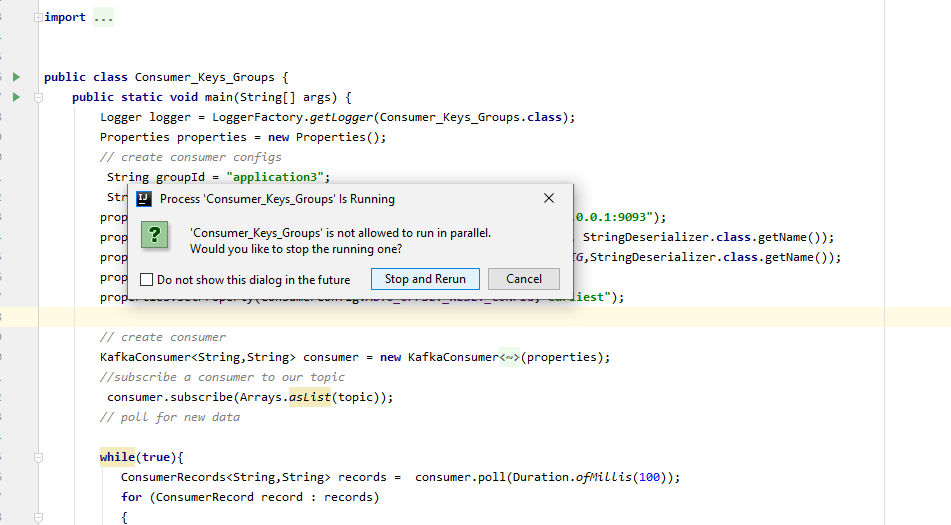
Task: Click the green question mark icon
Action: (x=155, y=235)
